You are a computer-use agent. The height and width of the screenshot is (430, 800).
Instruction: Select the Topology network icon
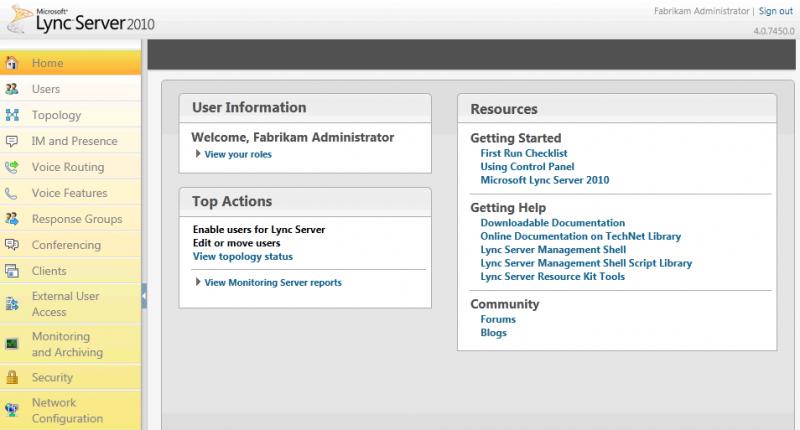point(12,115)
